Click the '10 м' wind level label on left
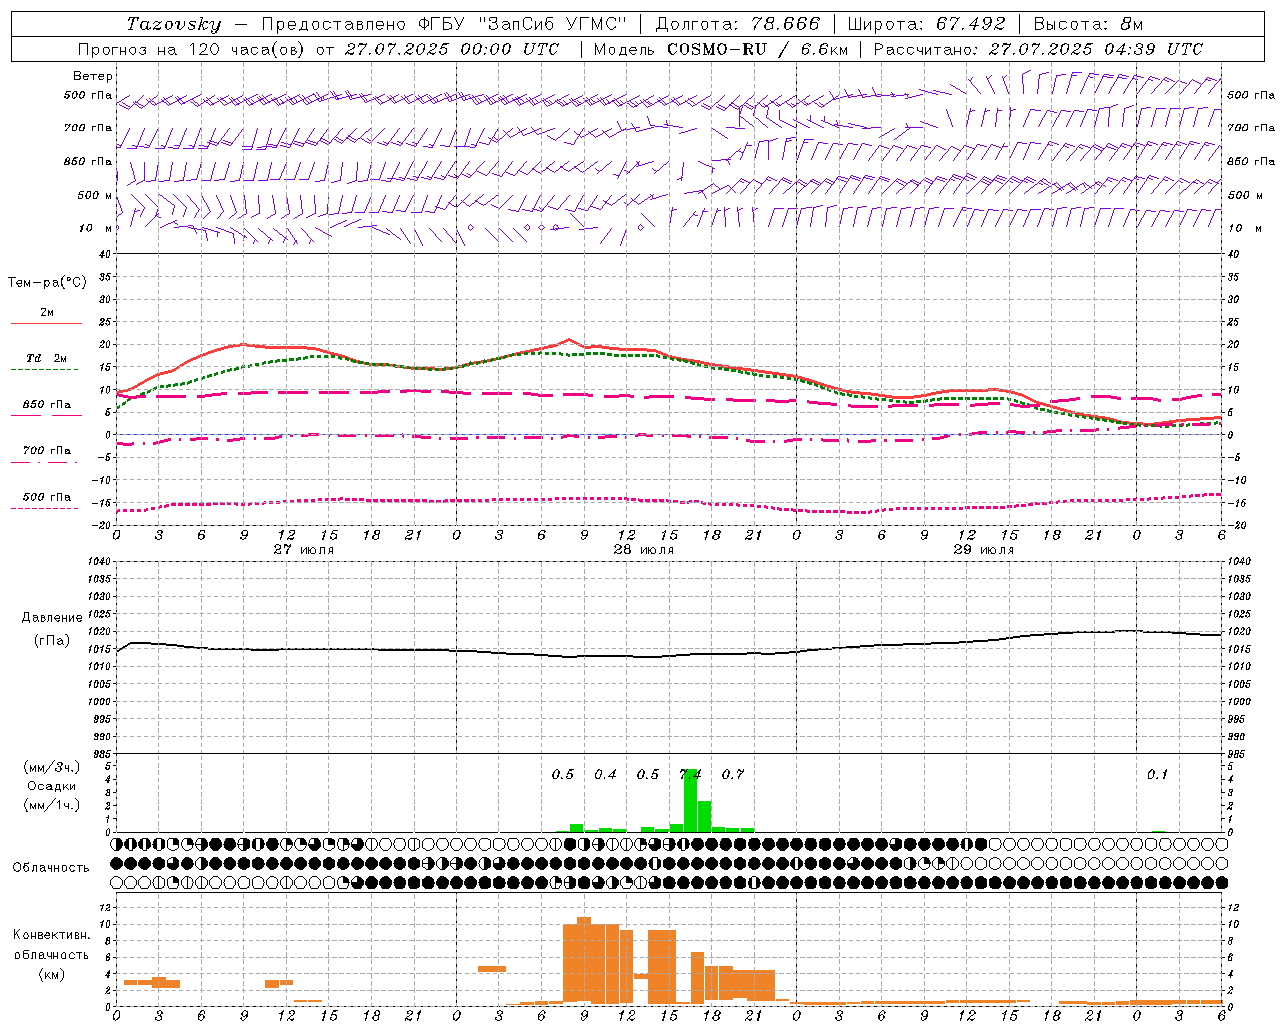The height and width of the screenshot is (1024, 1280). click(95, 228)
